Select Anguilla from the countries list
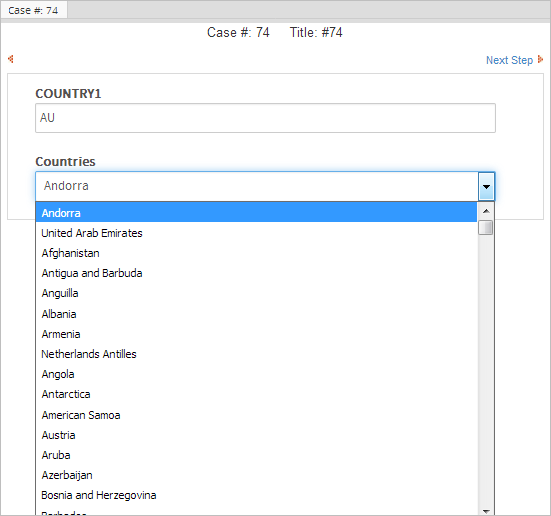Image resolution: width=551 pixels, height=516 pixels. (x=256, y=293)
